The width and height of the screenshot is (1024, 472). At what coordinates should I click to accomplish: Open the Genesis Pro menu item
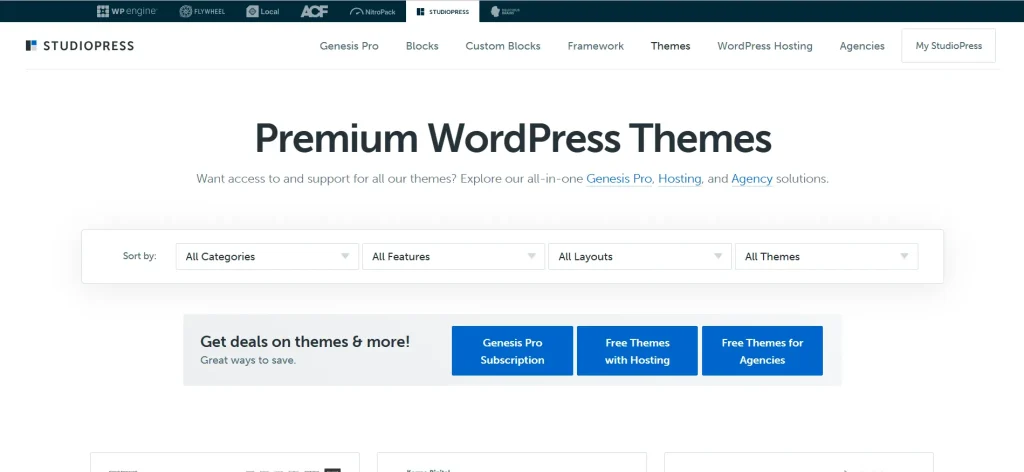(349, 46)
